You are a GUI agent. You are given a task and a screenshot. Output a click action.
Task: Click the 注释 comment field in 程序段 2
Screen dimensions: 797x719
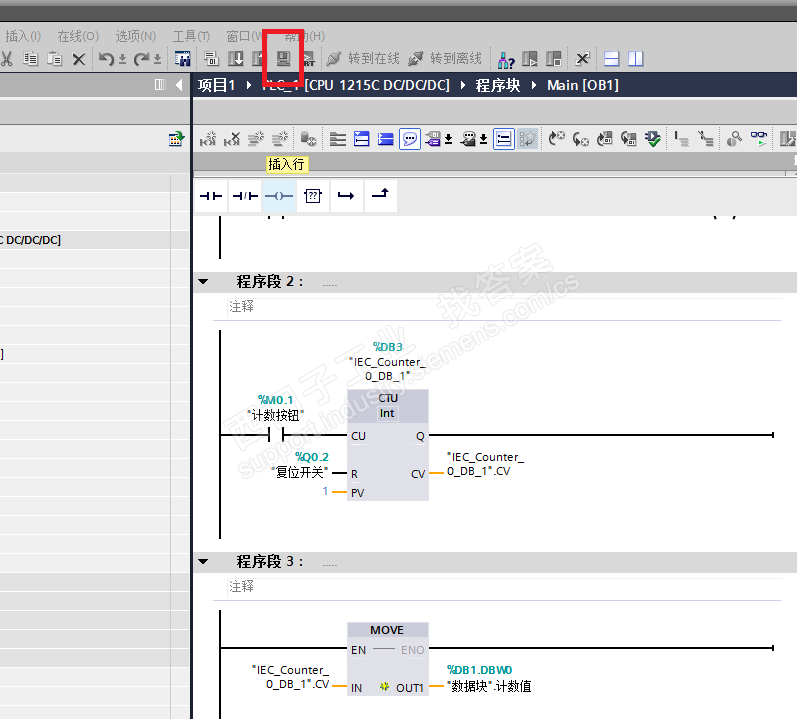pyautogui.click(x=504, y=306)
